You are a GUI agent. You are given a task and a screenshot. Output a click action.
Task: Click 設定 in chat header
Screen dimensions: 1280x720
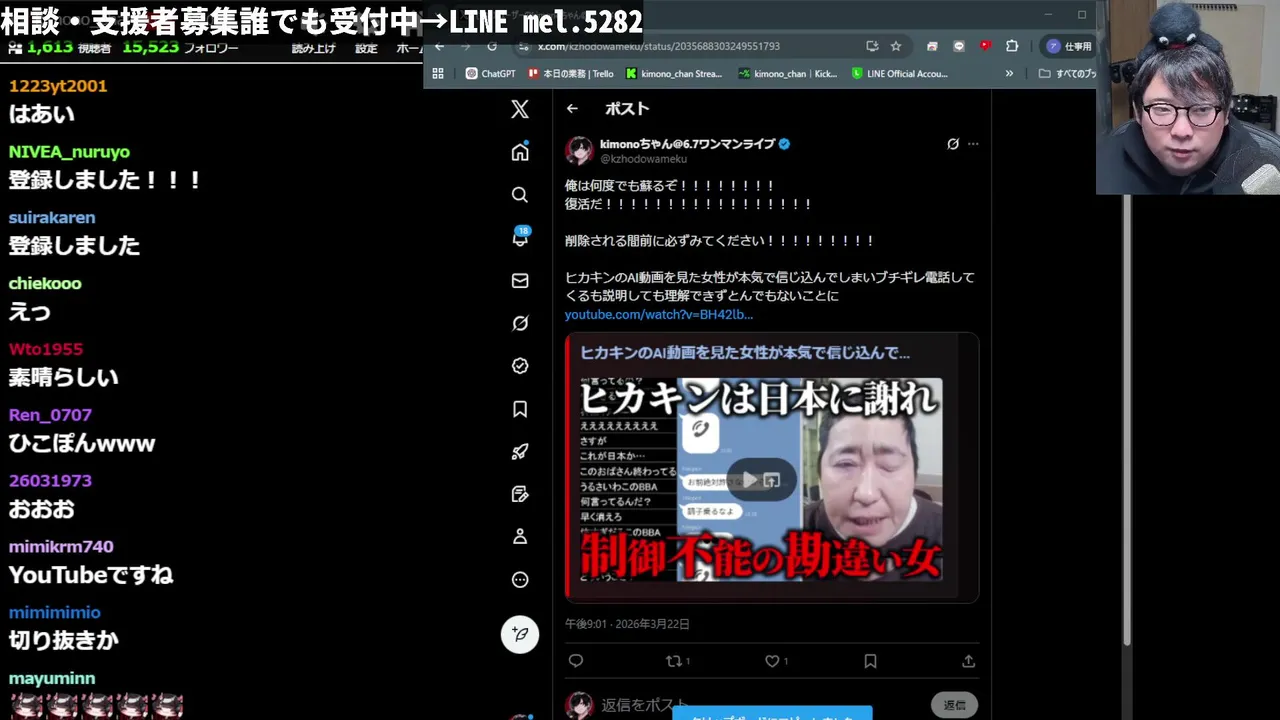(366, 48)
